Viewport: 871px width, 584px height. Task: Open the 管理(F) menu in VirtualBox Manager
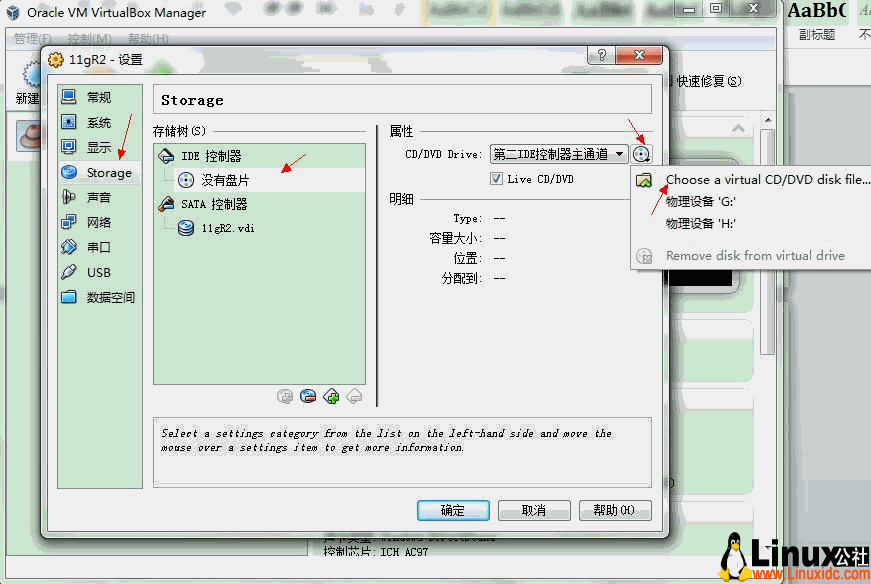pyautogui.click(x=32, y=38)
